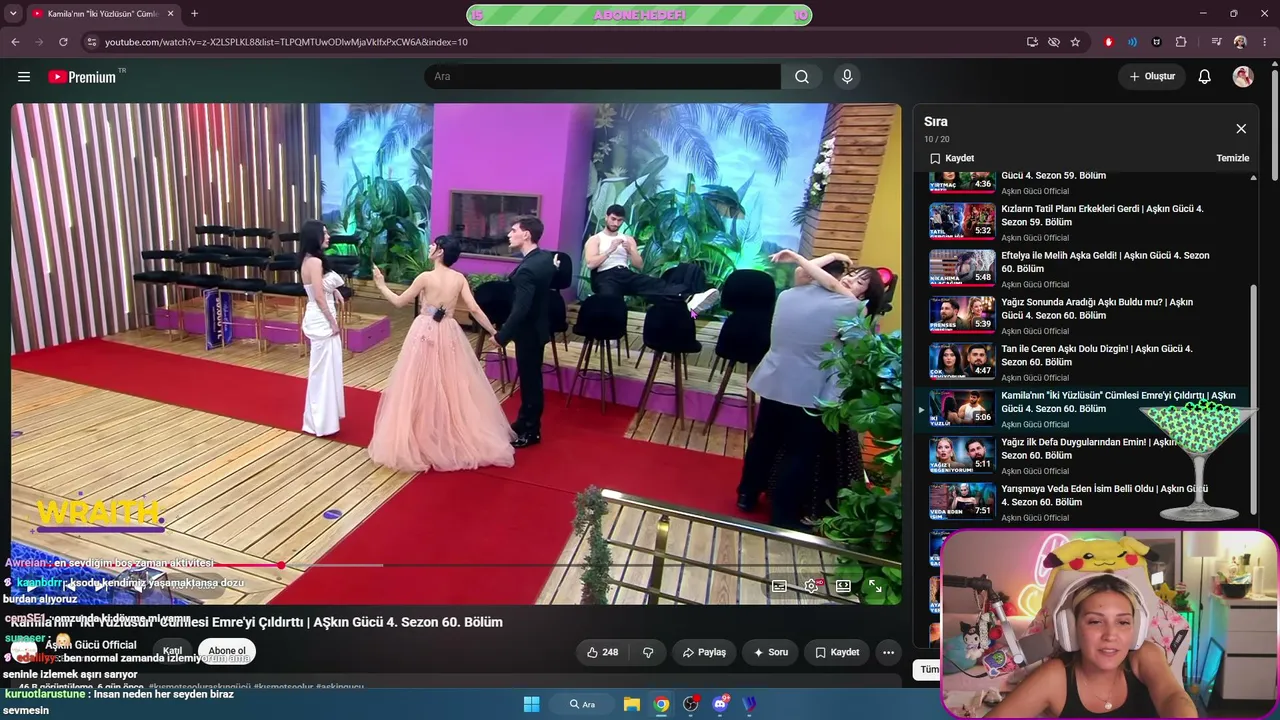The height and width of the screenshot is (720, 1280).
Task: Open the Chrome three-dot menu
Action: pos(1265,42)
